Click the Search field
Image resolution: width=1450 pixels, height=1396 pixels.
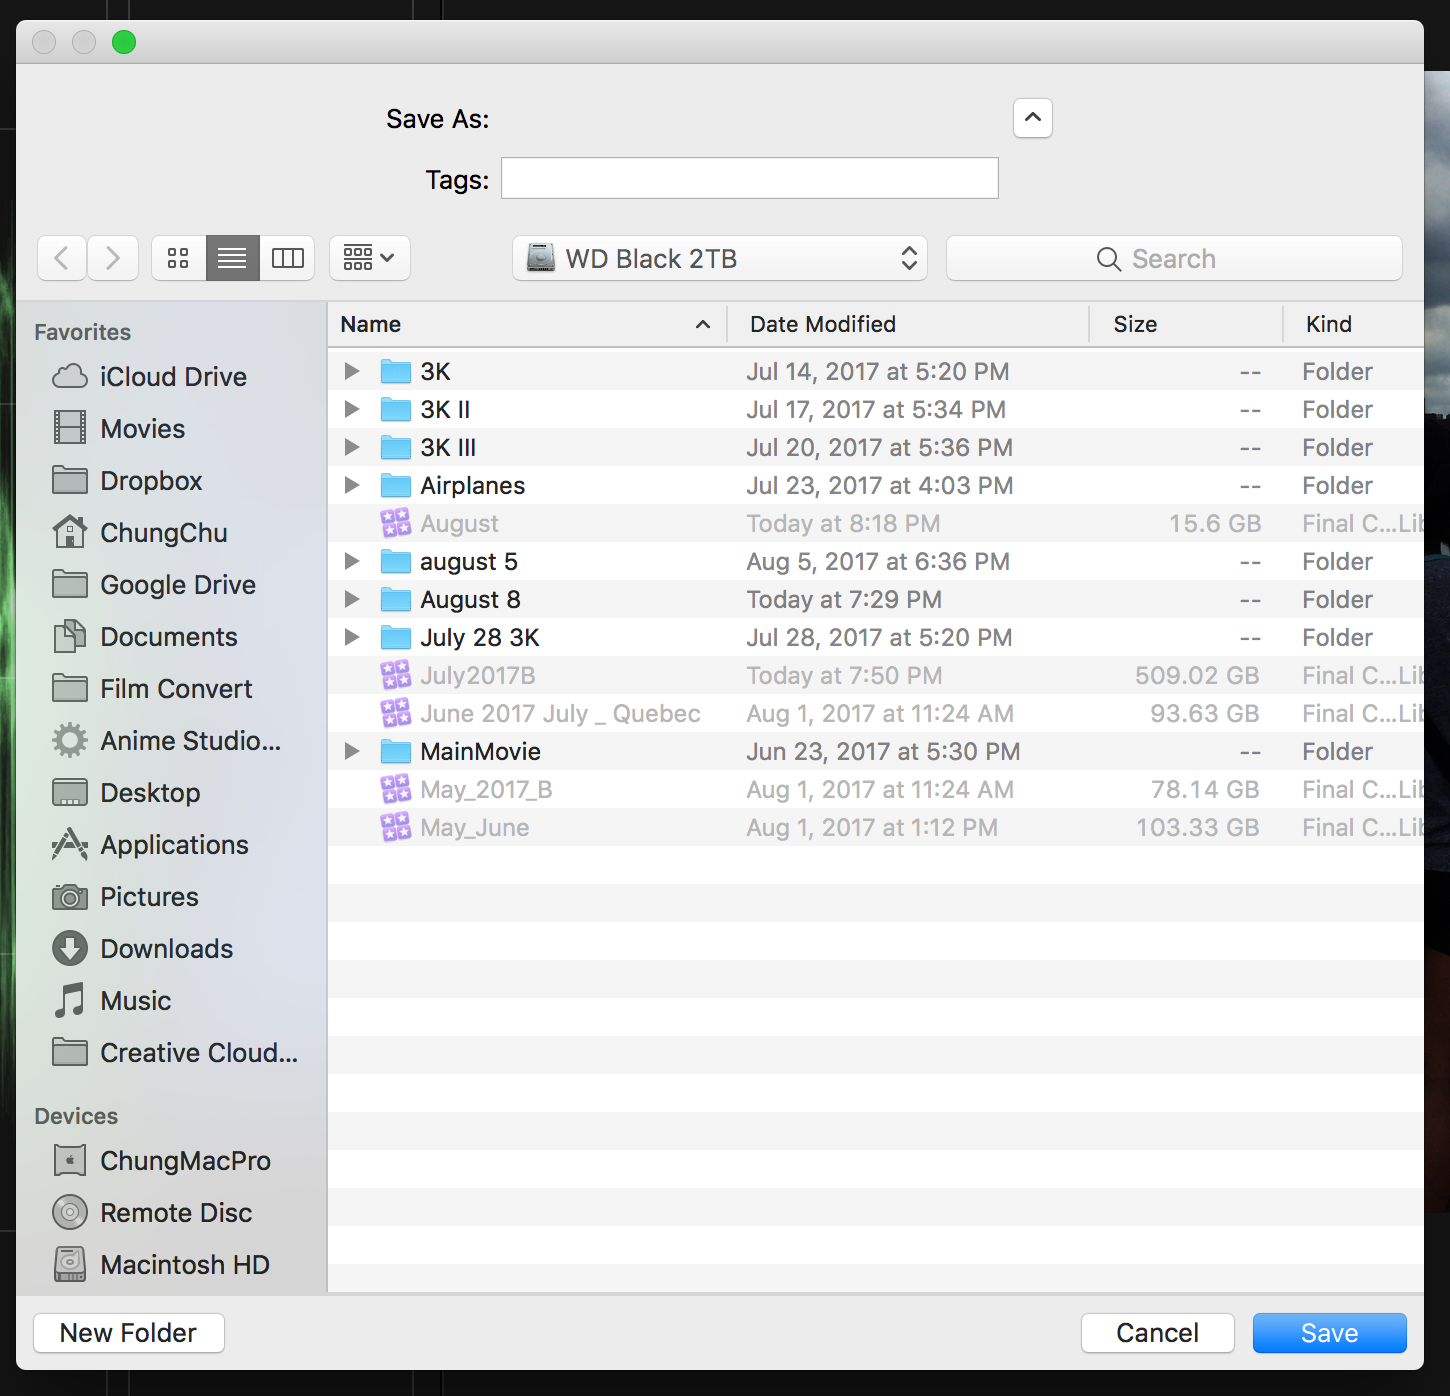(1174, 258)
